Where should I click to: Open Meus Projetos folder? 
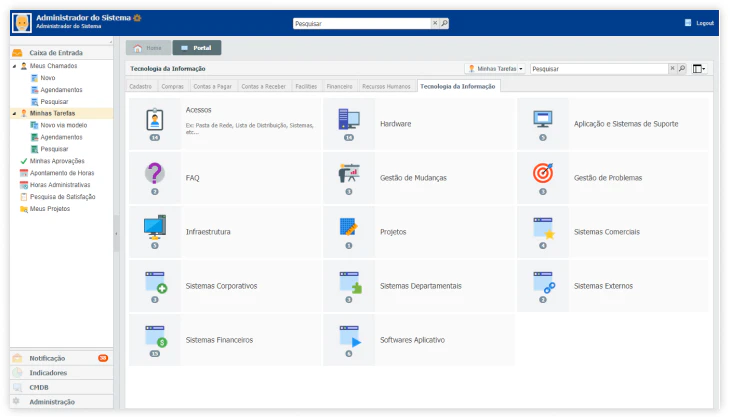45,209
